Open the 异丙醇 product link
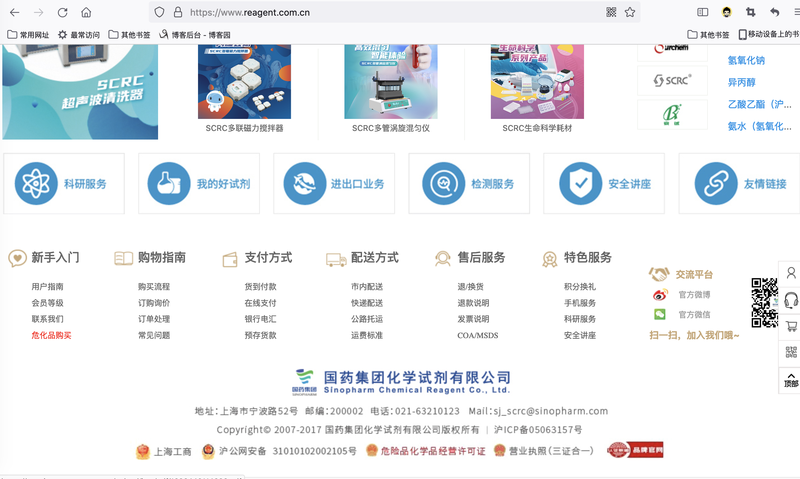Viewport: 800px width, 479px height. (x=741, y=82)
